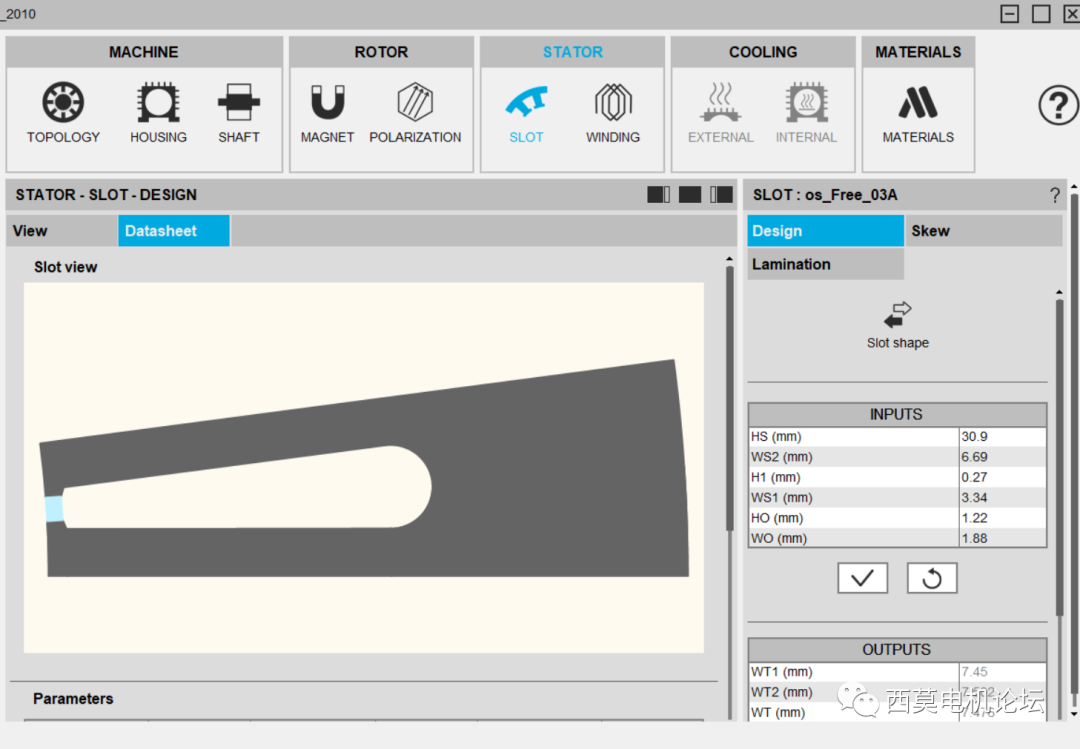Click the Slot view panel scrollbar
1080x749 pixels.
pyautogui.click(x=729, y=400)
